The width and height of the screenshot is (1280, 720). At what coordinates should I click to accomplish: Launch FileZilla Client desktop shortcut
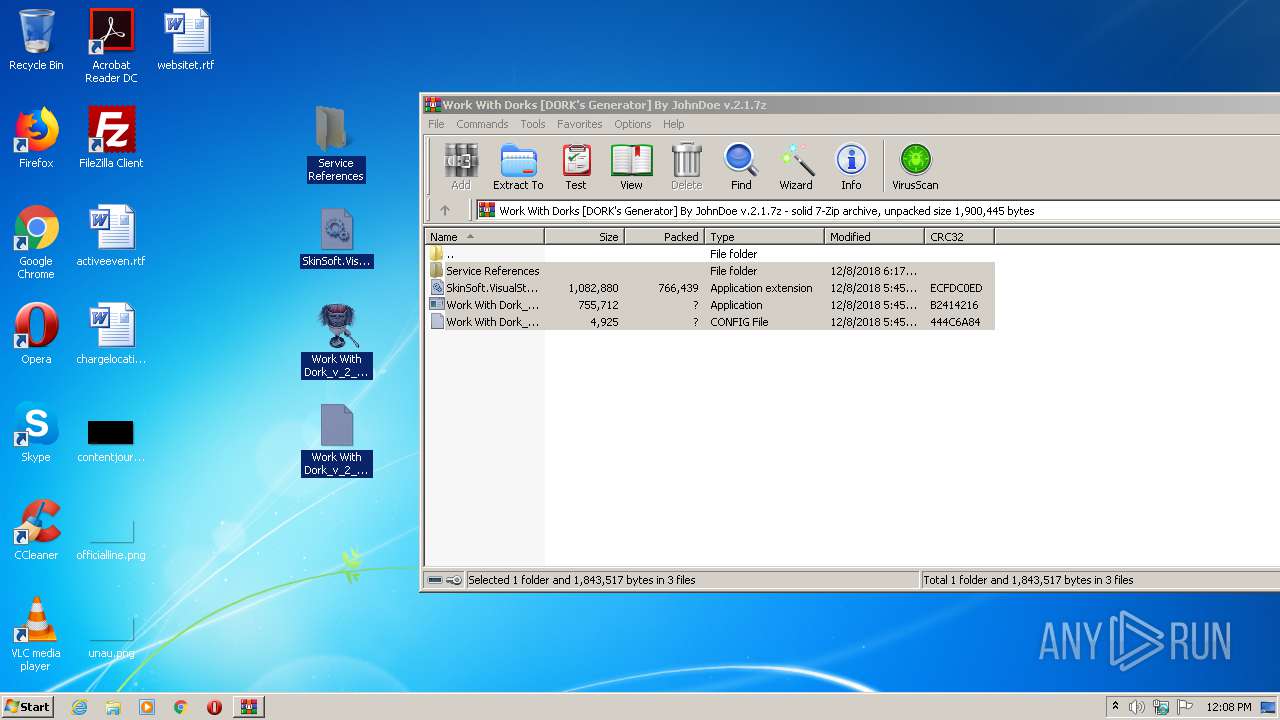click(x=111, y=138)
